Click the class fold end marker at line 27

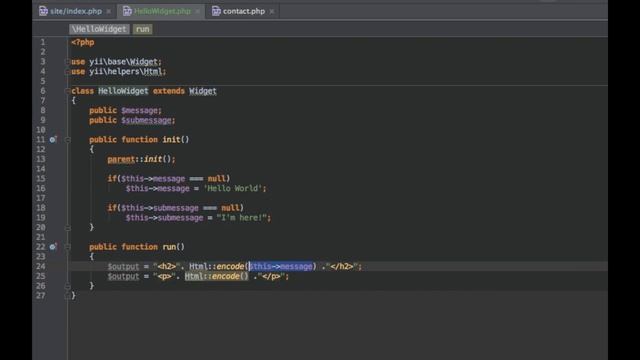(x=67, y=296)
